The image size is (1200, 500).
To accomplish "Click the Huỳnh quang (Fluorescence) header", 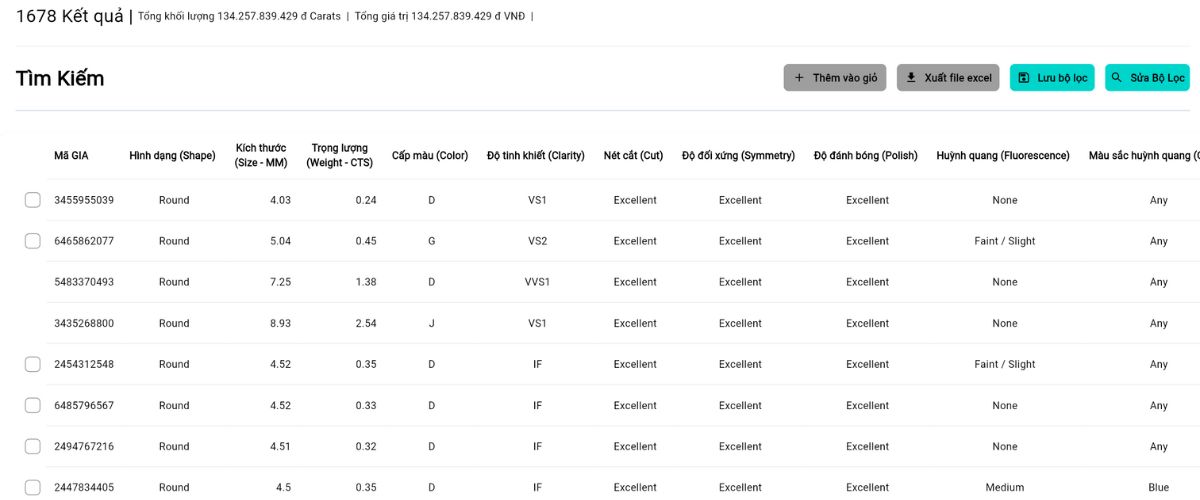I will coord(1003,155).
